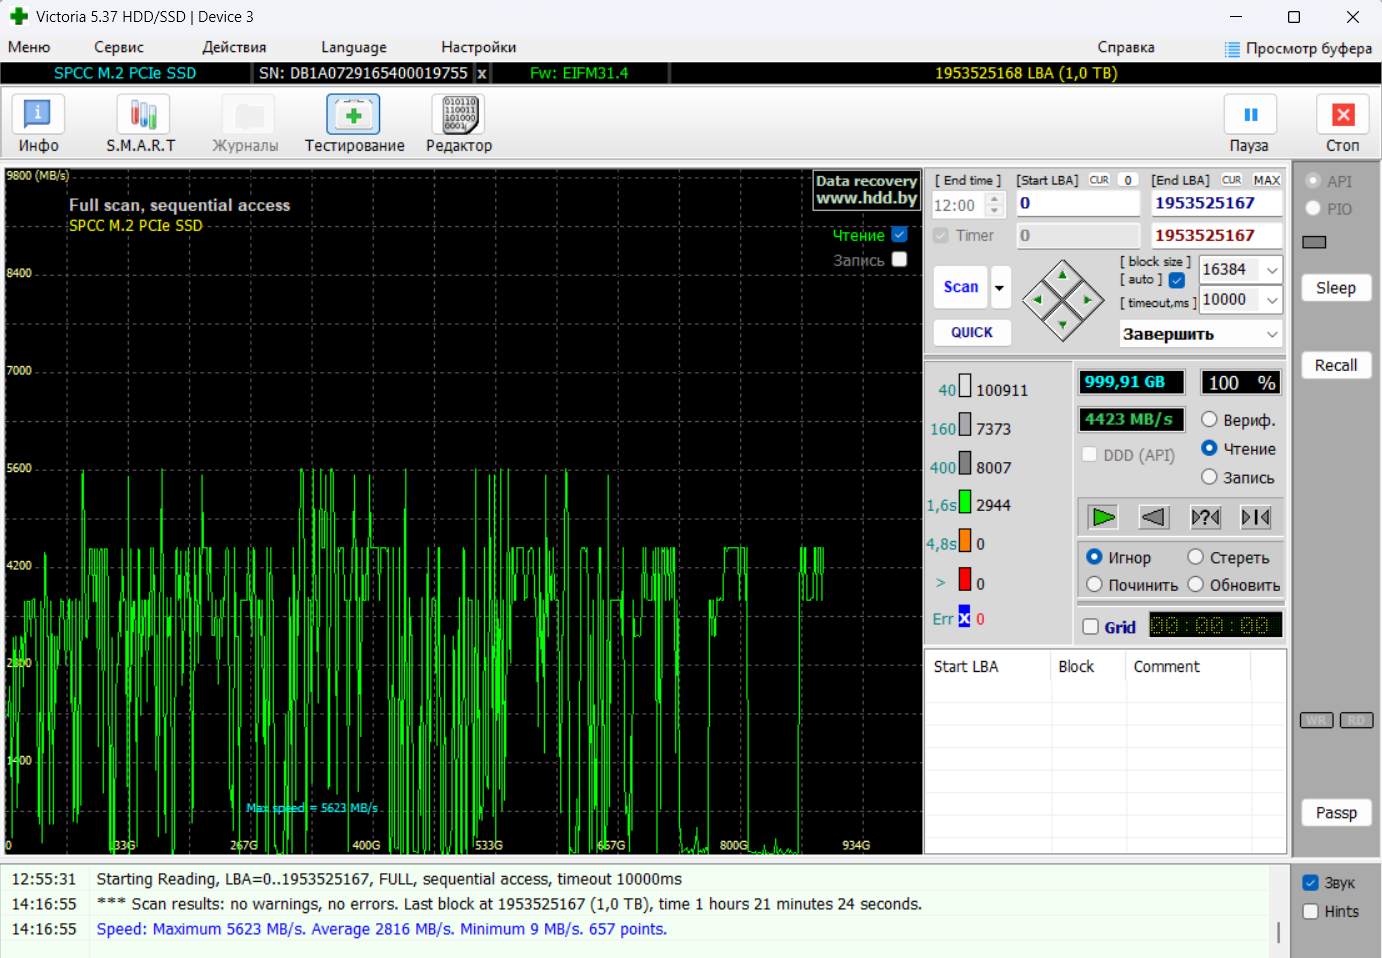Click the Стоп stop icon
1382x958 pixels.
pyautogui.click(x=1342, y=116)
